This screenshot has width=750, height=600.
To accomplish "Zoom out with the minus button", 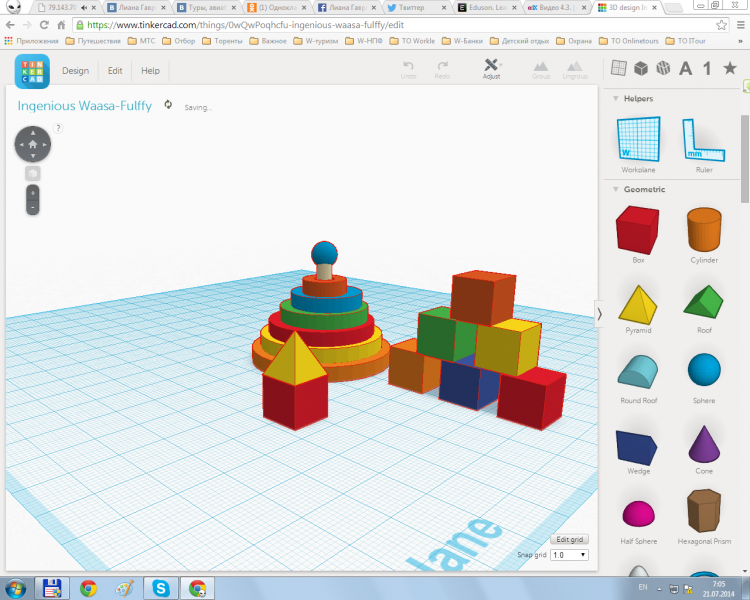I will (33, 208).
